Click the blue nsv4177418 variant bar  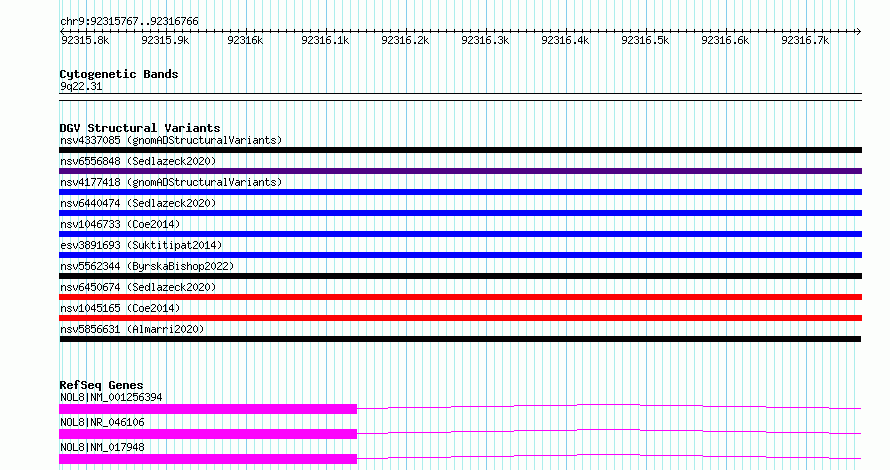click(x=460, y=192)
